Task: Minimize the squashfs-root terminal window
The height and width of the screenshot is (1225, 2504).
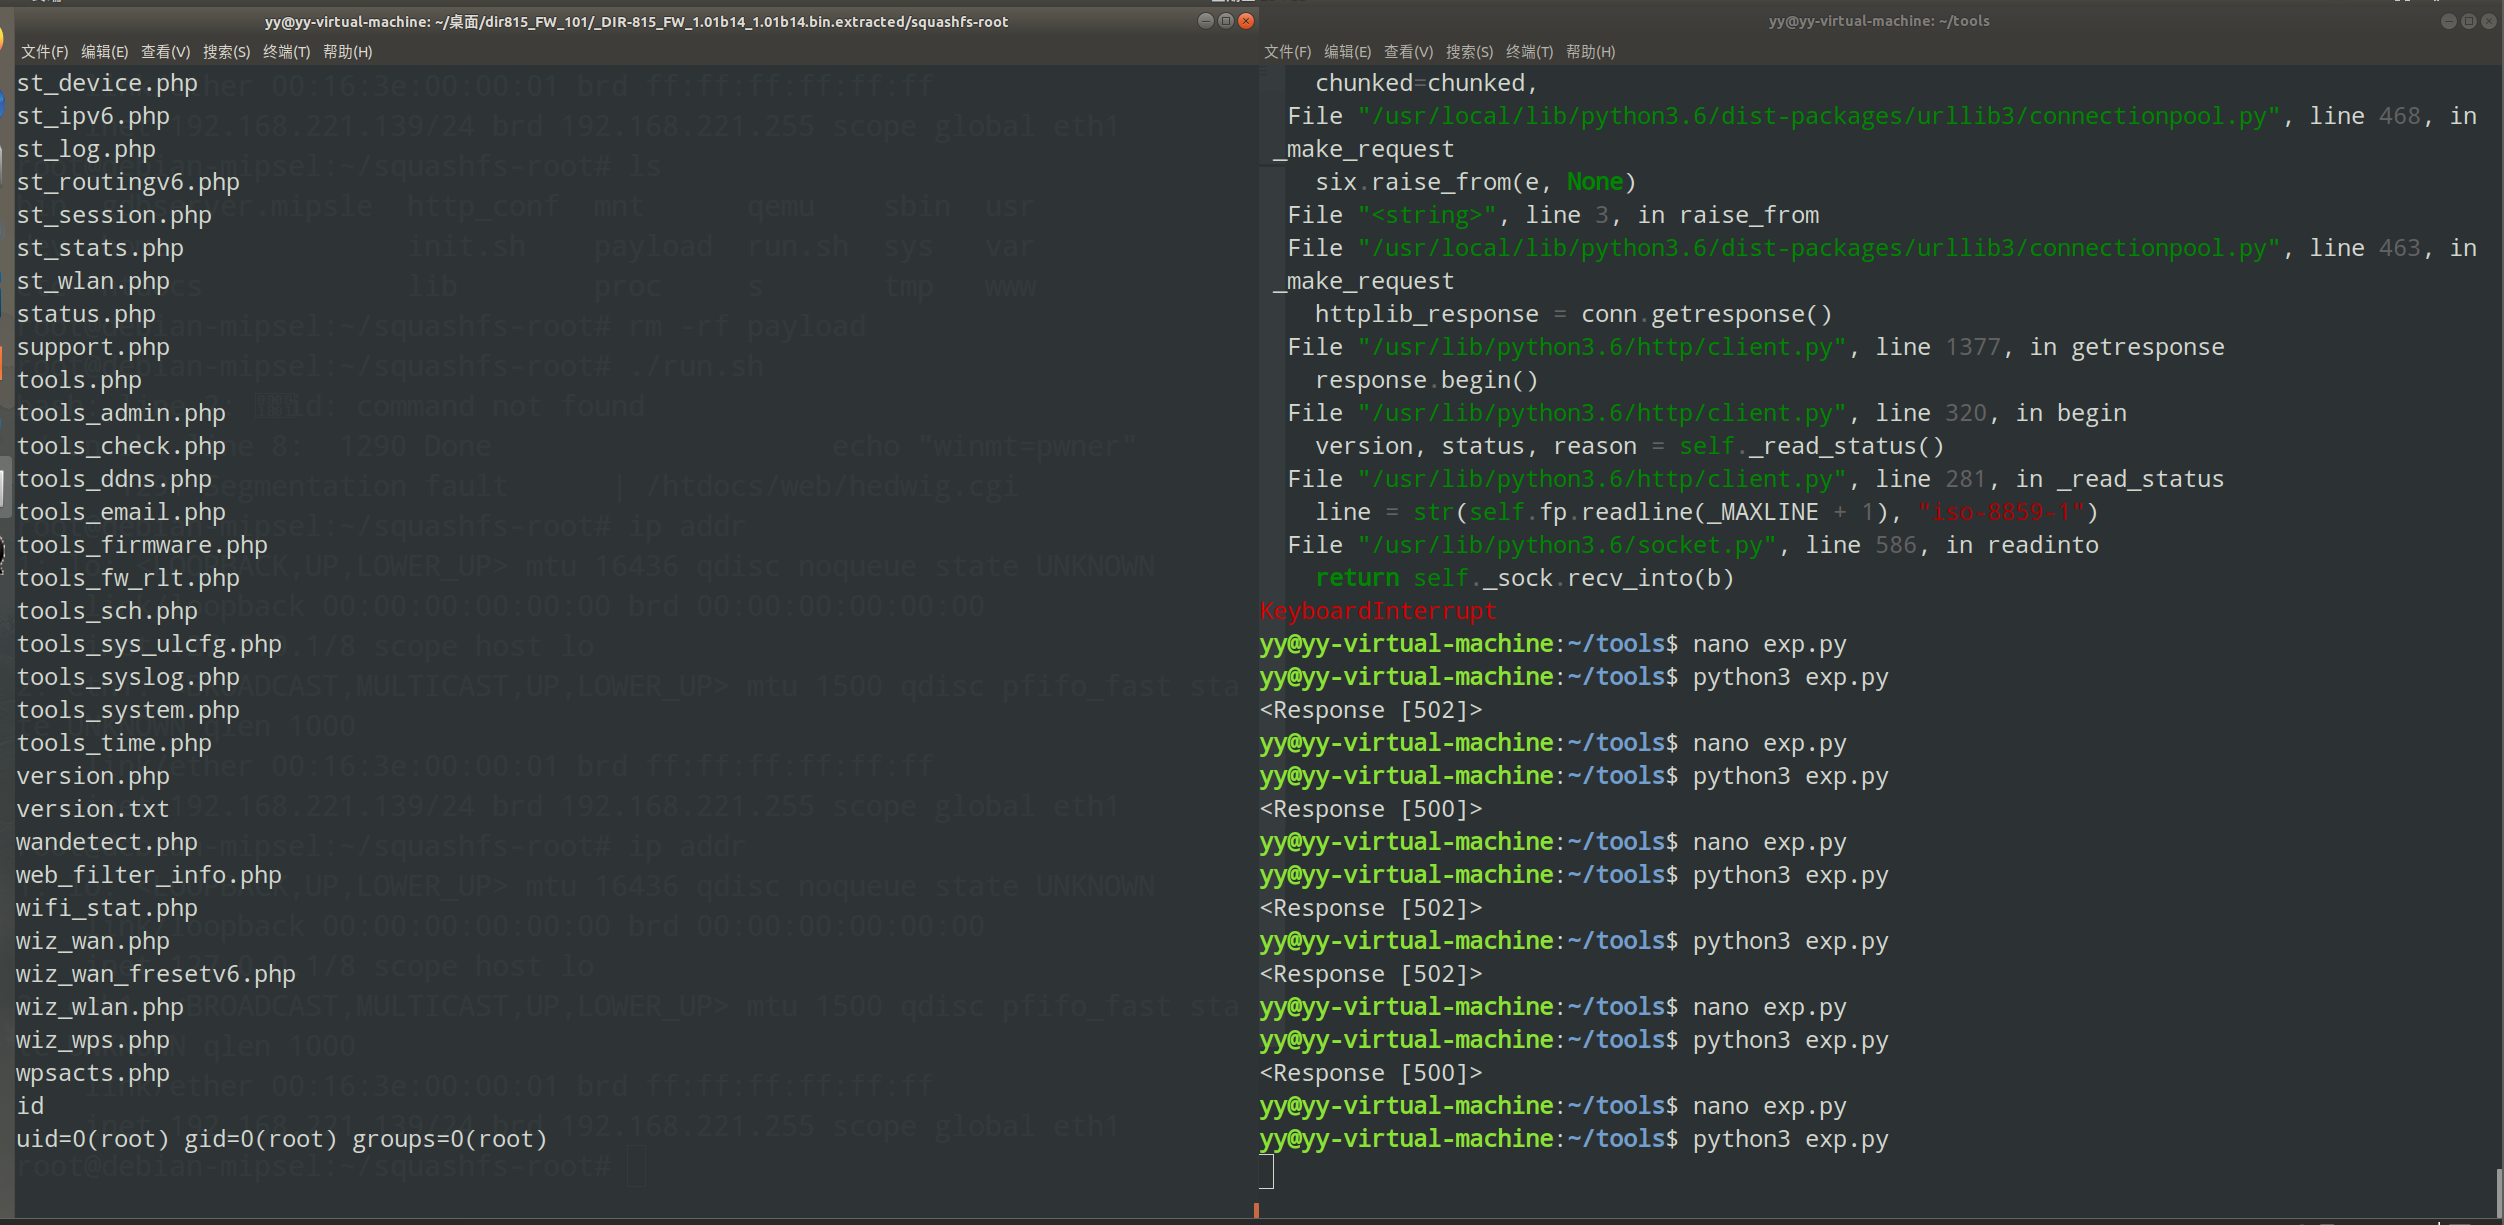Action: (x=1205, y=21)
